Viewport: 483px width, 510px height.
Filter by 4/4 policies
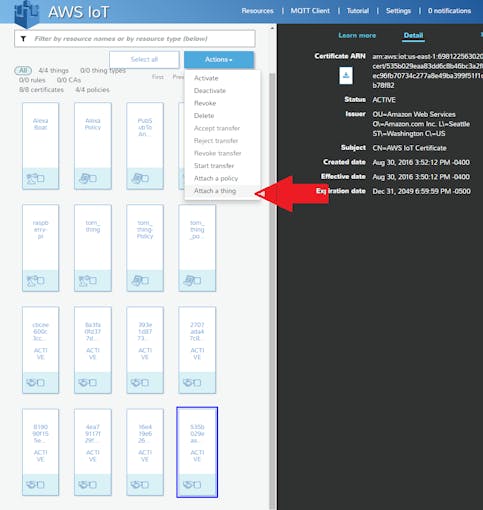coord(92,90)
